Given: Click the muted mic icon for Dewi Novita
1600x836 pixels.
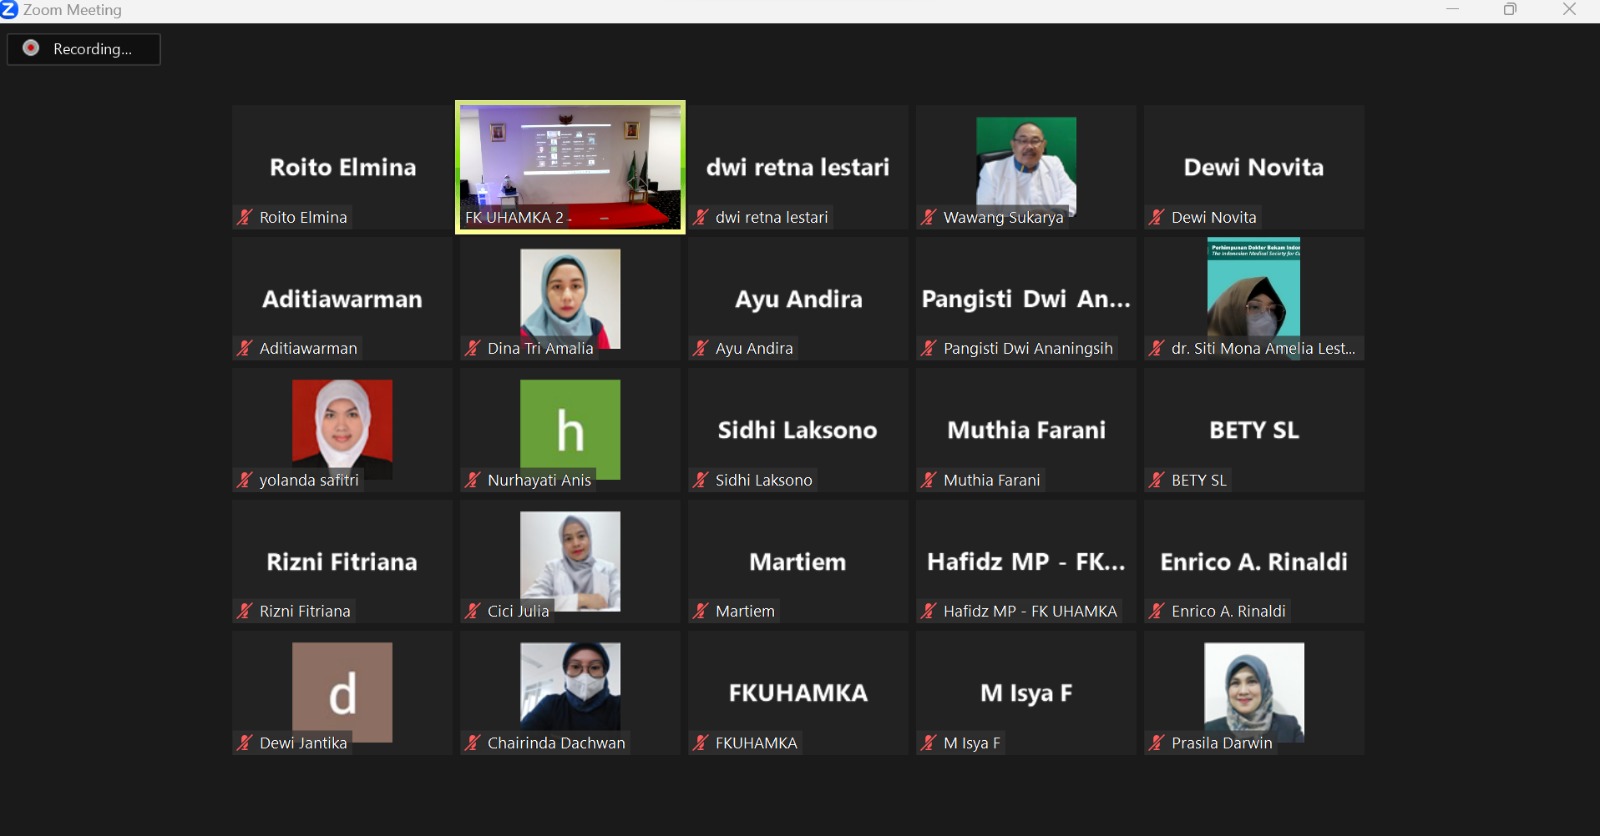Looking at the screenshot, I should [1156, 217].
